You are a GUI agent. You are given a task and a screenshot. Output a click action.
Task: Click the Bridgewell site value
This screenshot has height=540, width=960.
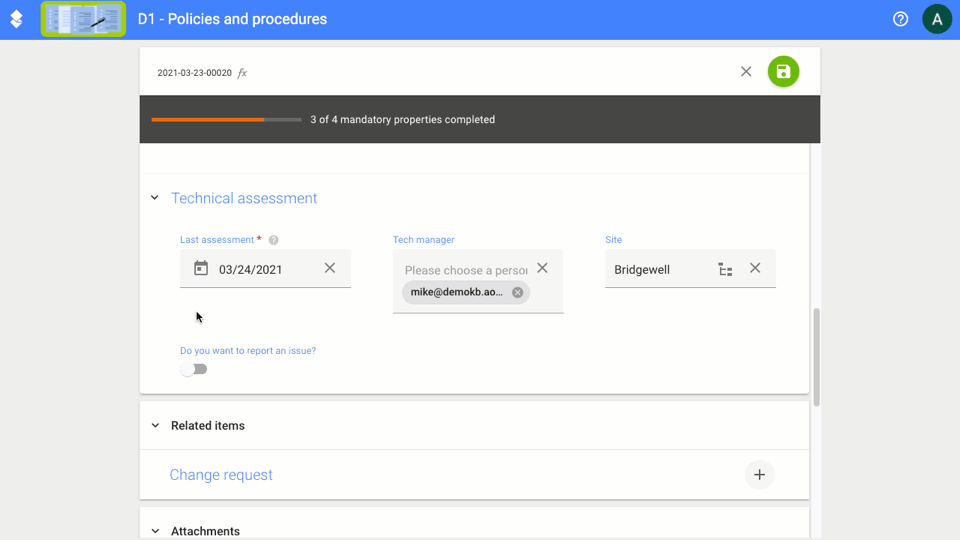[x=642, y=269]
